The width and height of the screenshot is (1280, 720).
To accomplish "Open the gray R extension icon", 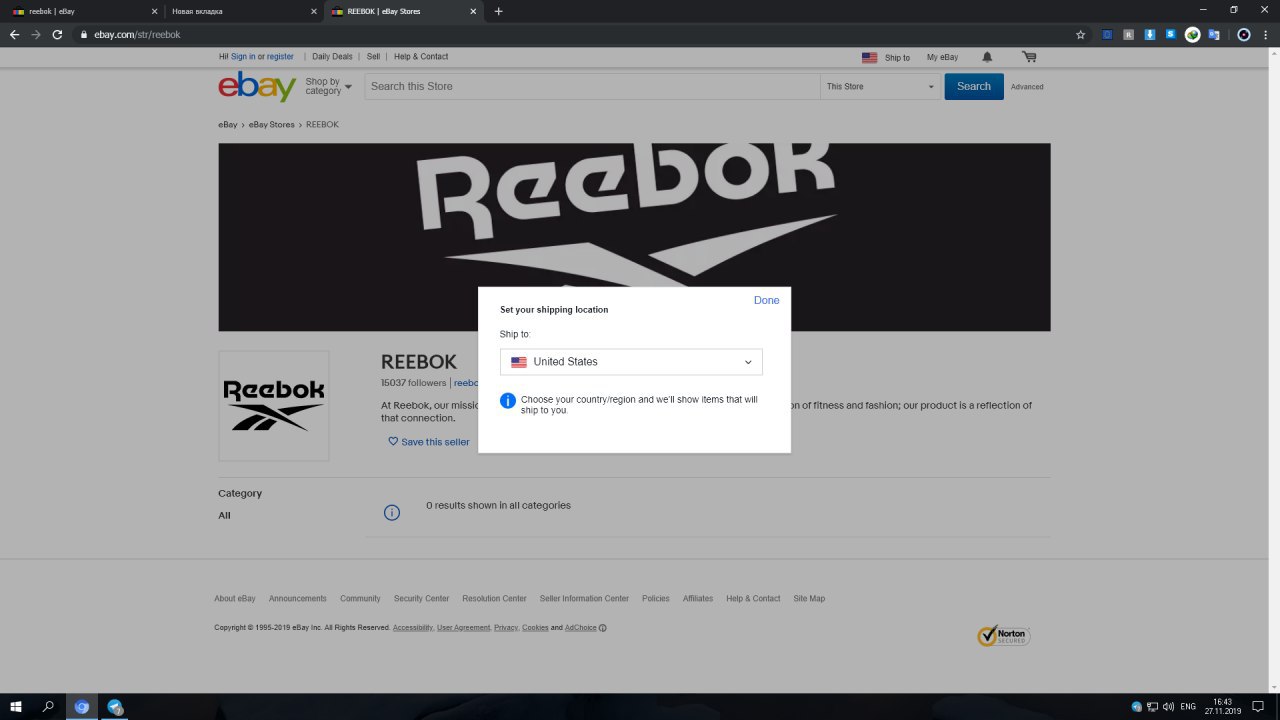I will 1129,34.
